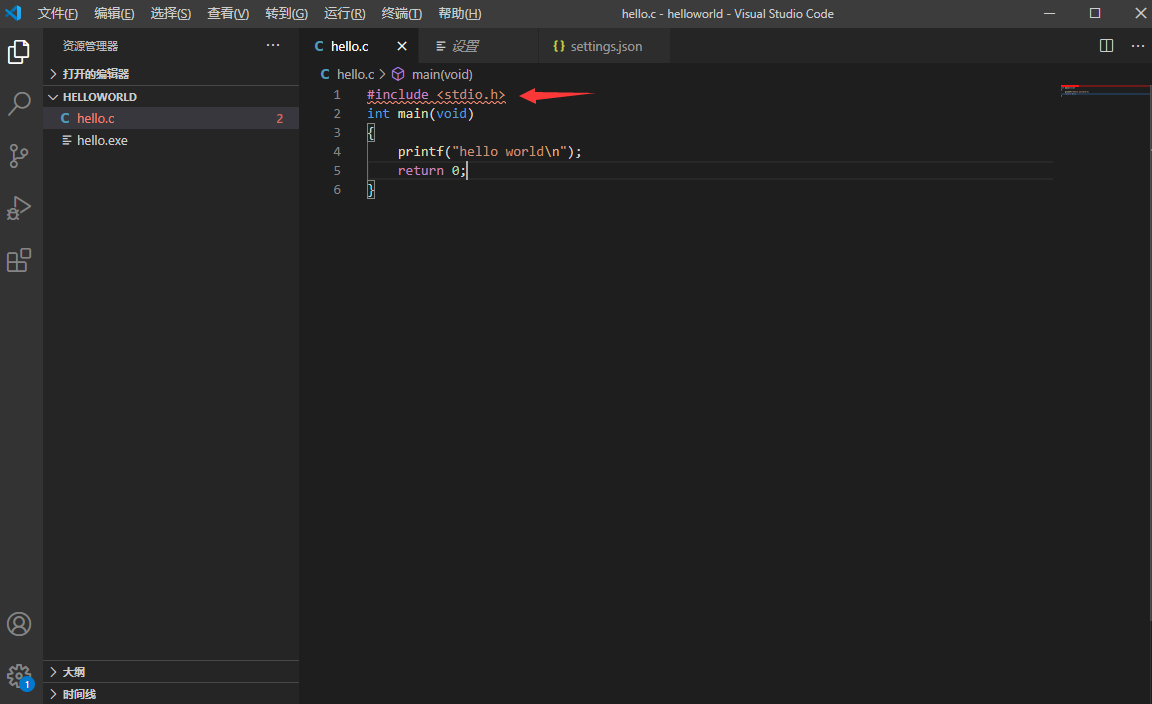This screenshot has width=1152, height=704.
Task: Open the Search view in the activity bar
Action: 19,104
